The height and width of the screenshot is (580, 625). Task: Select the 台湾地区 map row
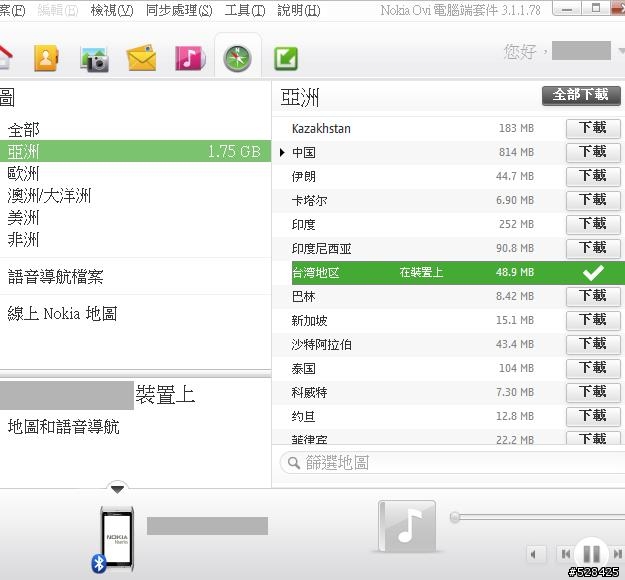point(458,273)
